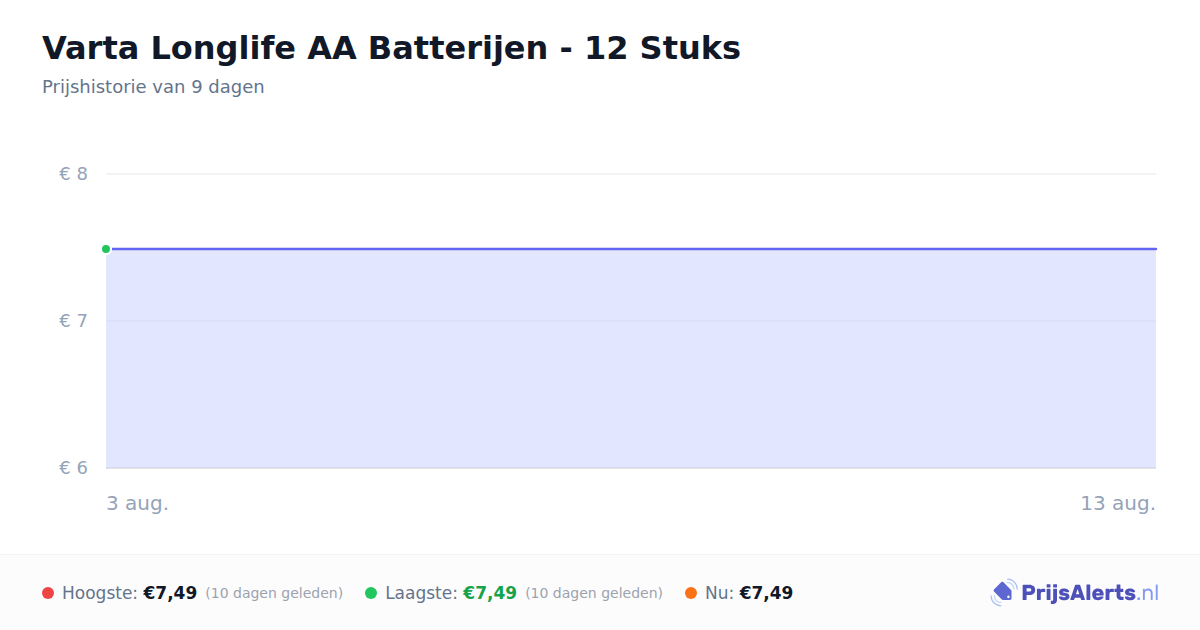1200x630 pixels.
Task: Click the Hoogste price €7,49 value
Action: point(170,593)
